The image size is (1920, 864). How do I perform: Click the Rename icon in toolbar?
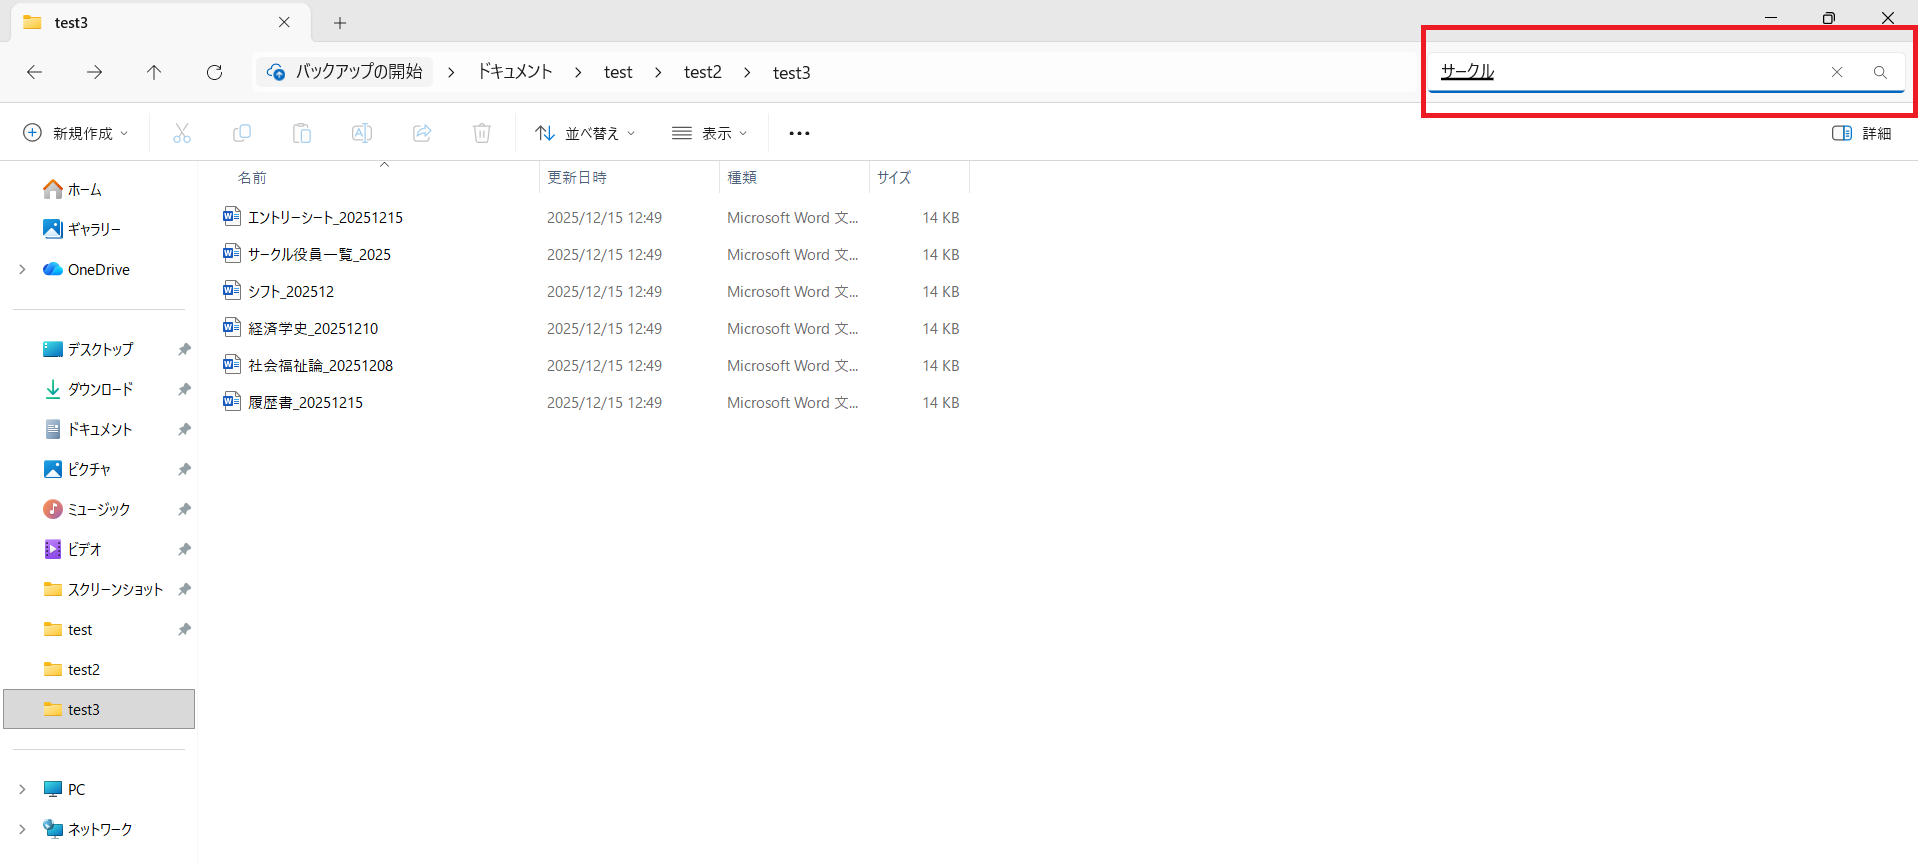[362, 133]
